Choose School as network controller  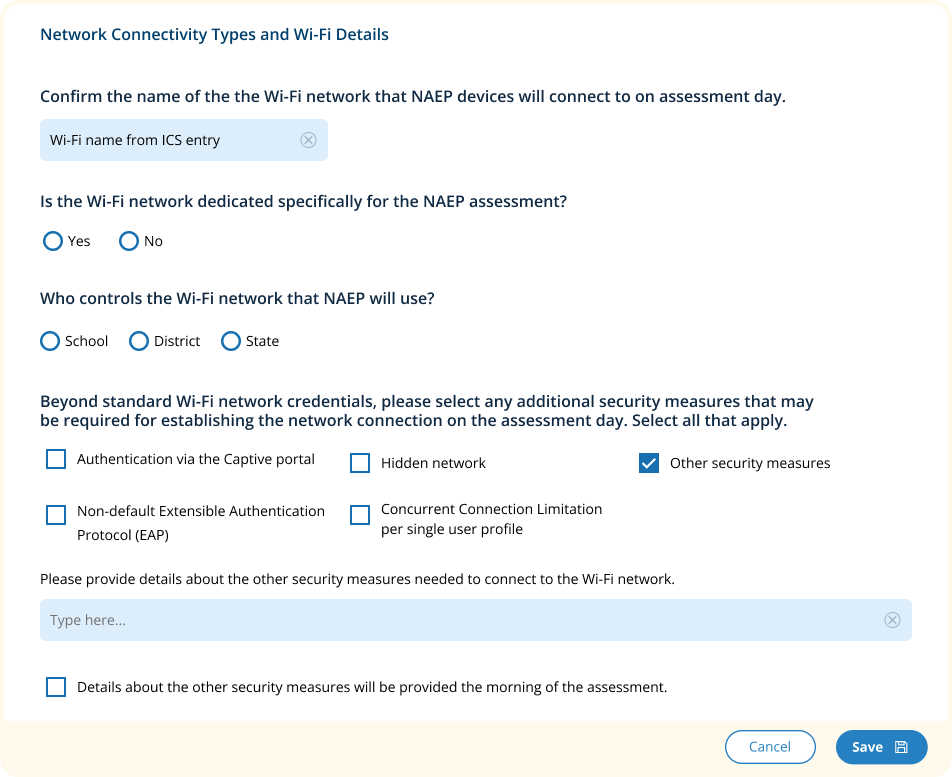(x=50, y=341)
